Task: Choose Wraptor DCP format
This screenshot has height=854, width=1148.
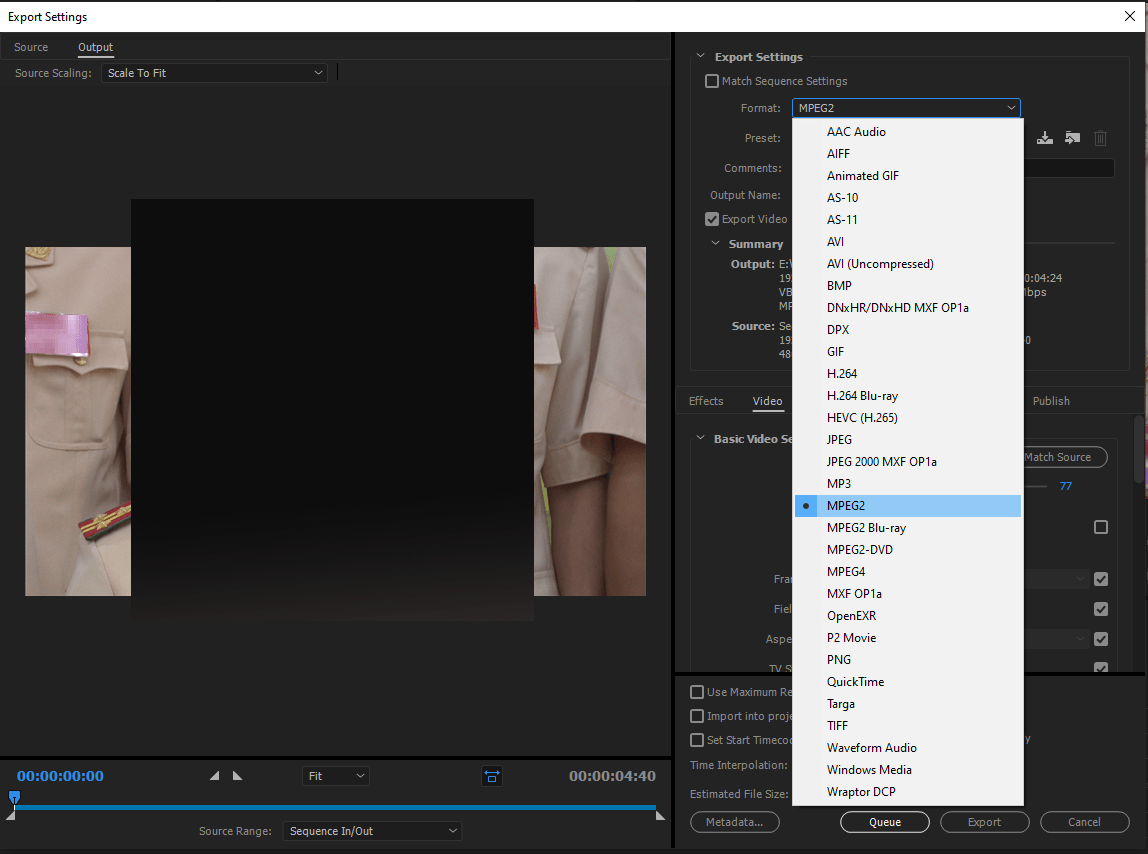Action: click(908, 792)
